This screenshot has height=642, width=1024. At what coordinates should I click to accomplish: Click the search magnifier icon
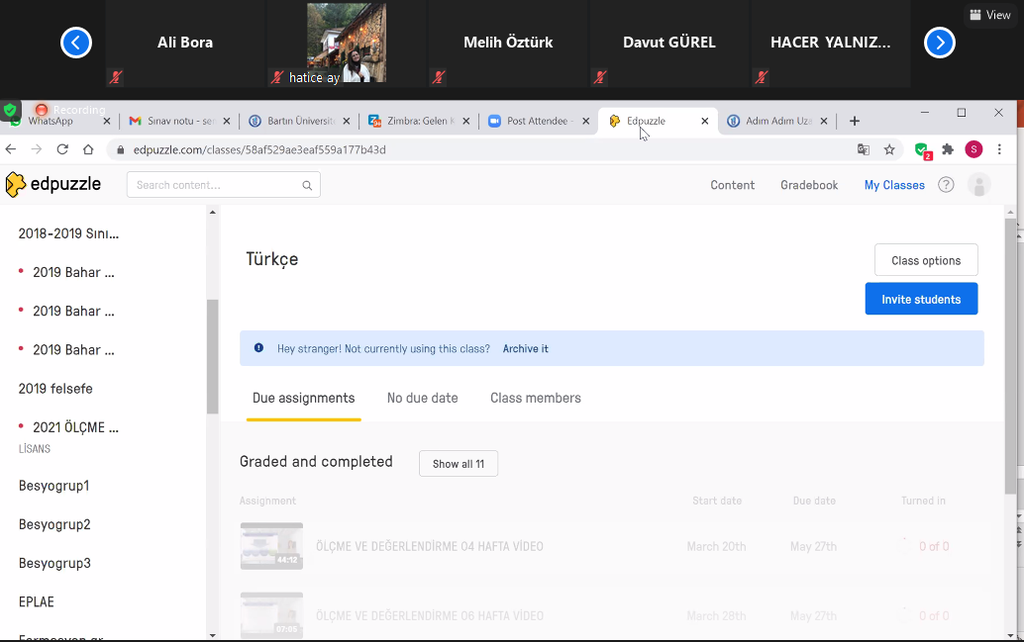coord(307,185)
